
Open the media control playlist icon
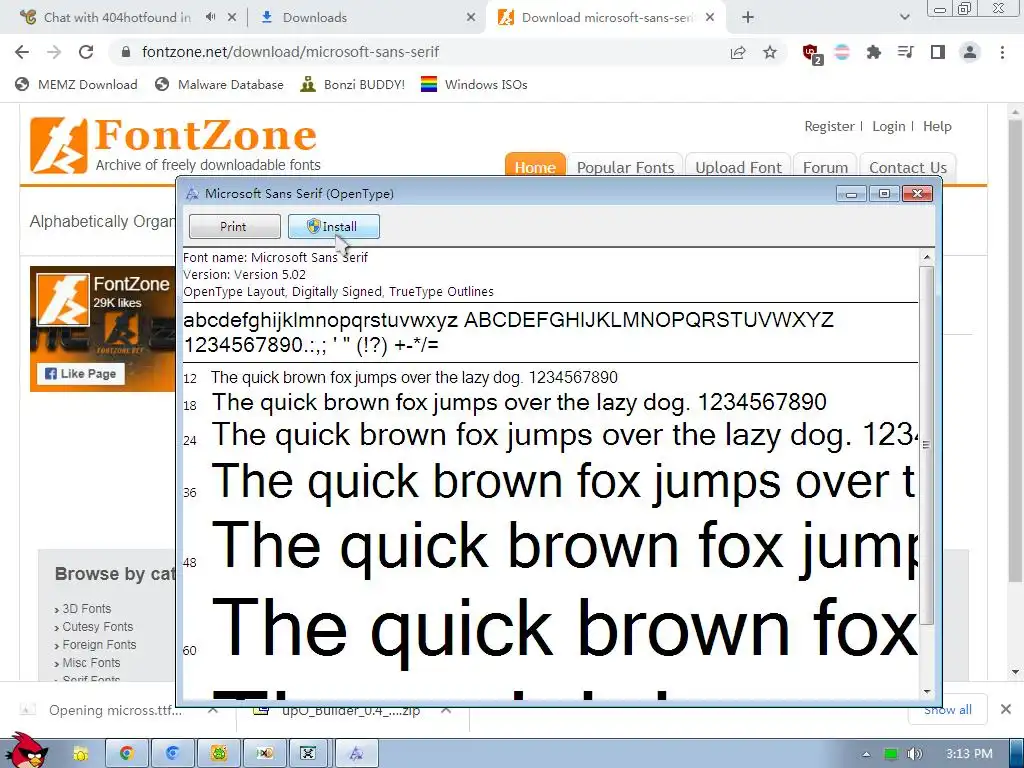[905, 52]
